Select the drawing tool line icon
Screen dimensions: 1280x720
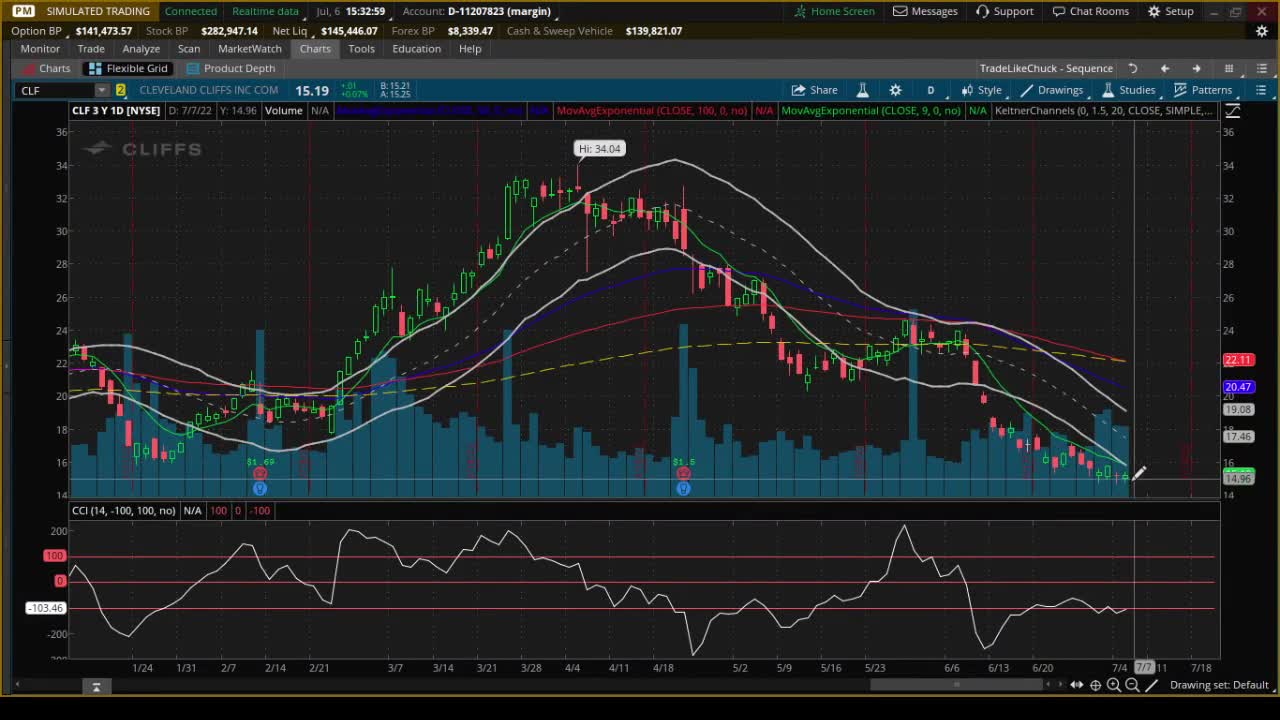(1151, 685)
